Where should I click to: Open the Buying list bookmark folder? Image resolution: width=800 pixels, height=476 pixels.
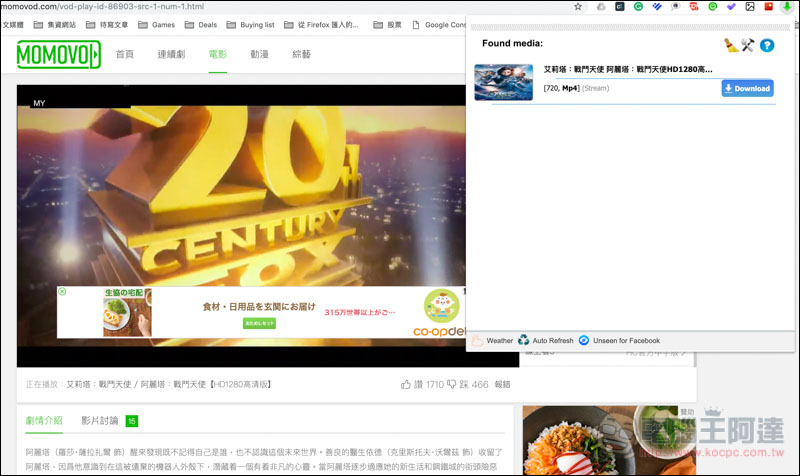[x=250, y=24]
